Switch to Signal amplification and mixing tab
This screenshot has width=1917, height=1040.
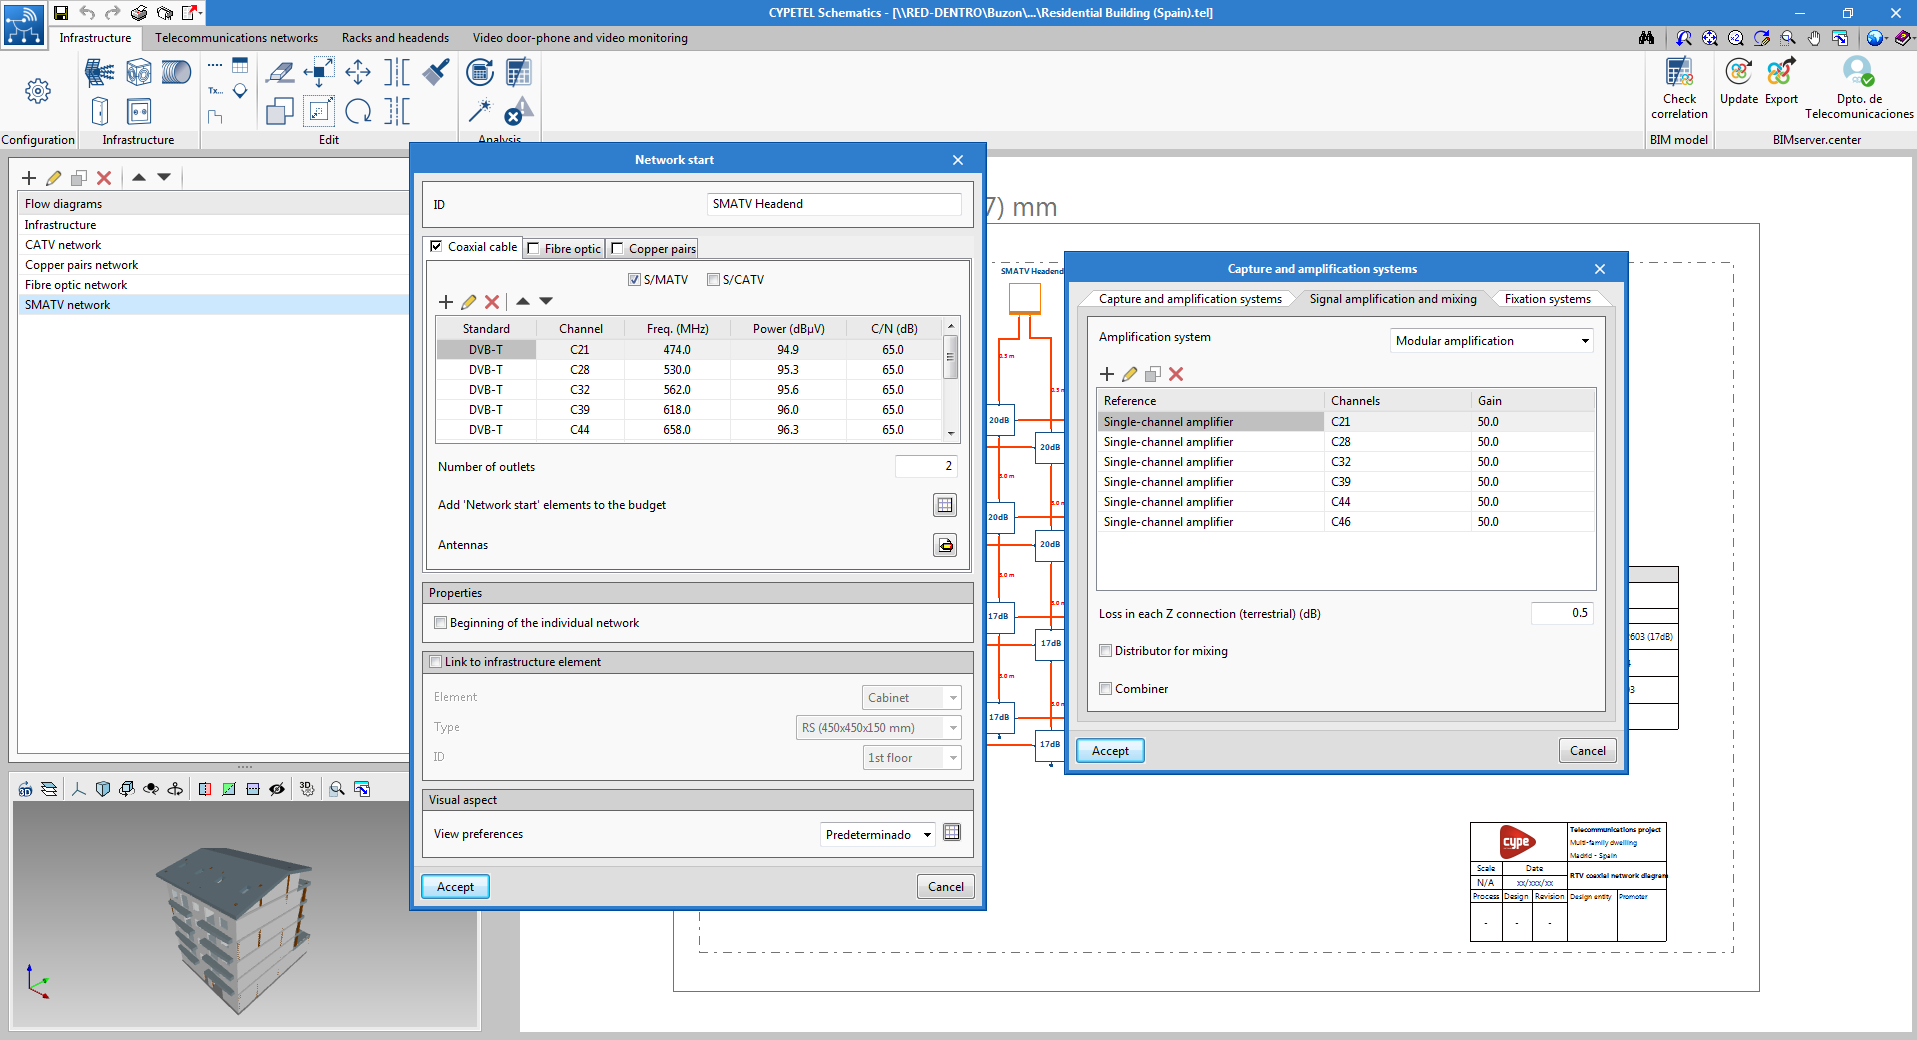1393,299
